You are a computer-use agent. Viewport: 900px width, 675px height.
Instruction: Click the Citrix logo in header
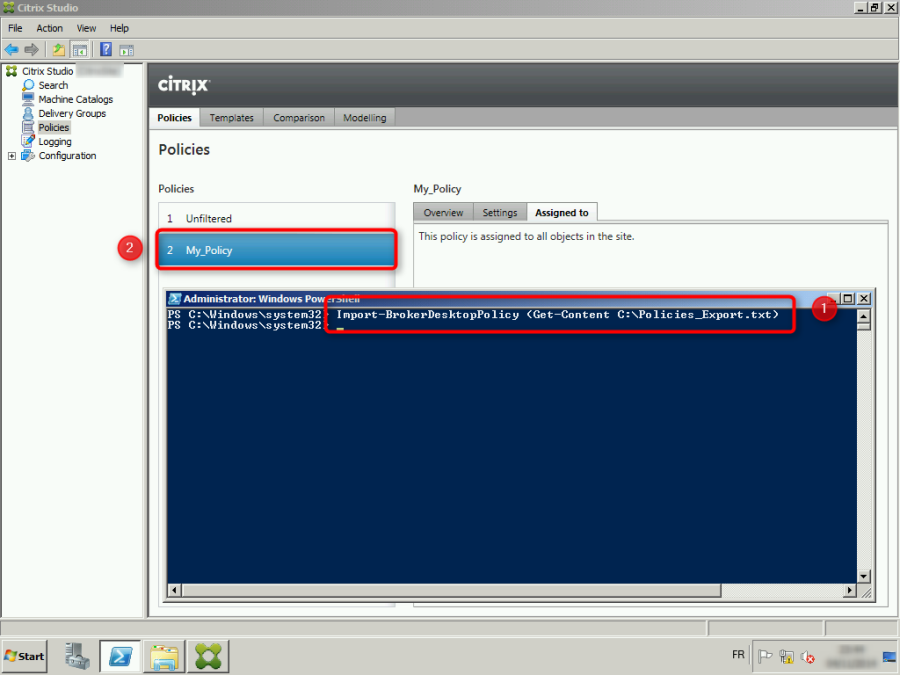[x=184, y=85]
